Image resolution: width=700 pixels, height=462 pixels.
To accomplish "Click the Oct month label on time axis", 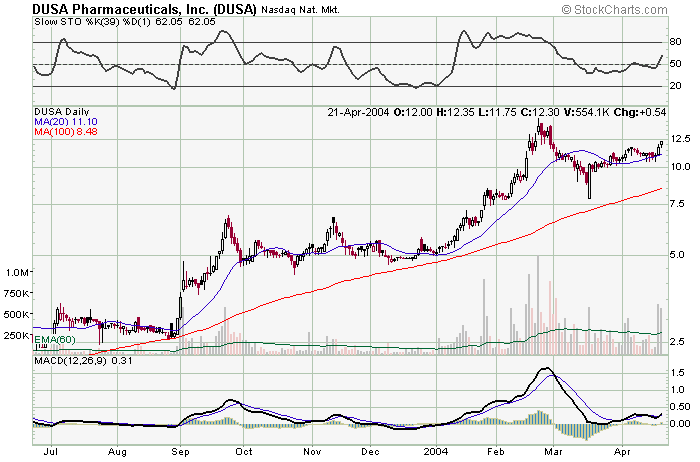I will pyautogui.click(x=244, y=452).
